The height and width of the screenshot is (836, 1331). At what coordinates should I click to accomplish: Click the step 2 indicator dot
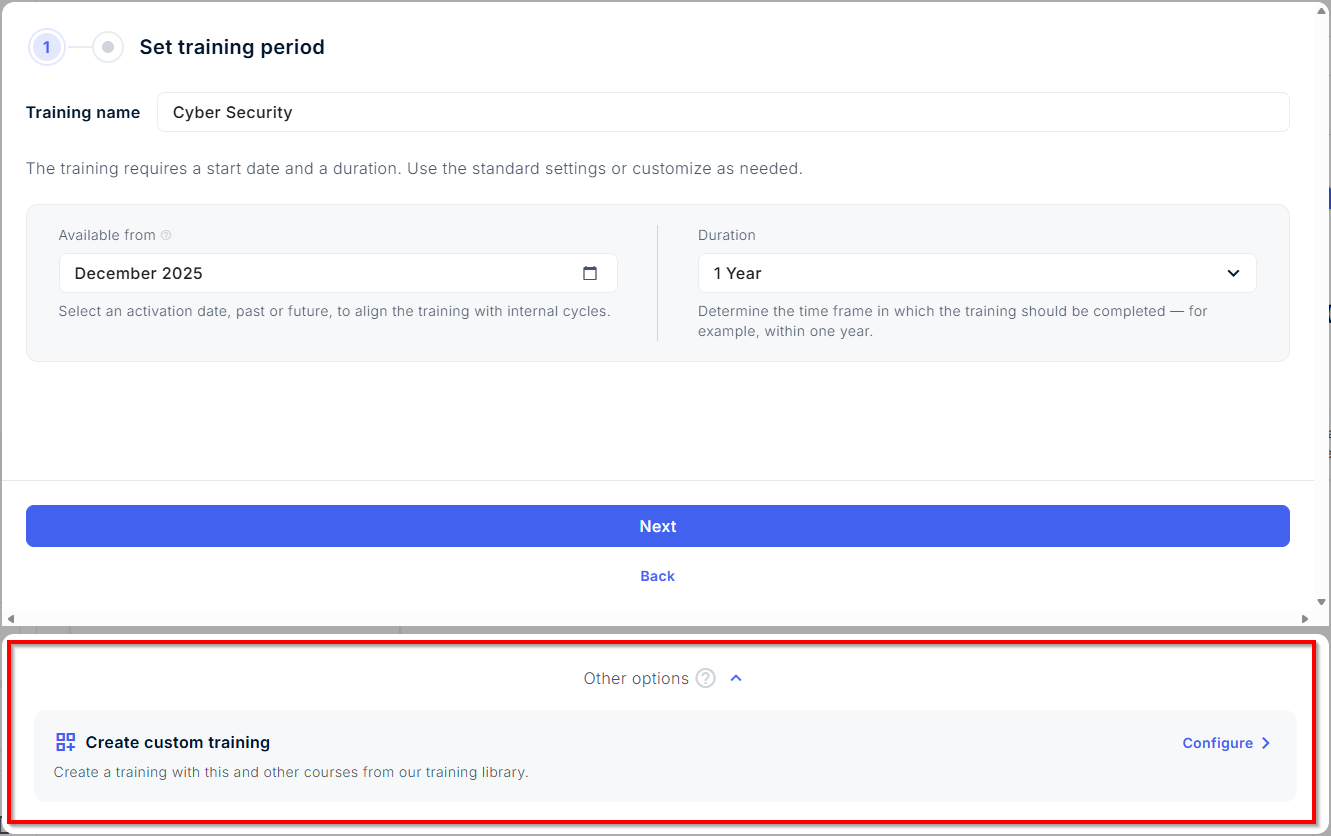[x=108, y=47]
